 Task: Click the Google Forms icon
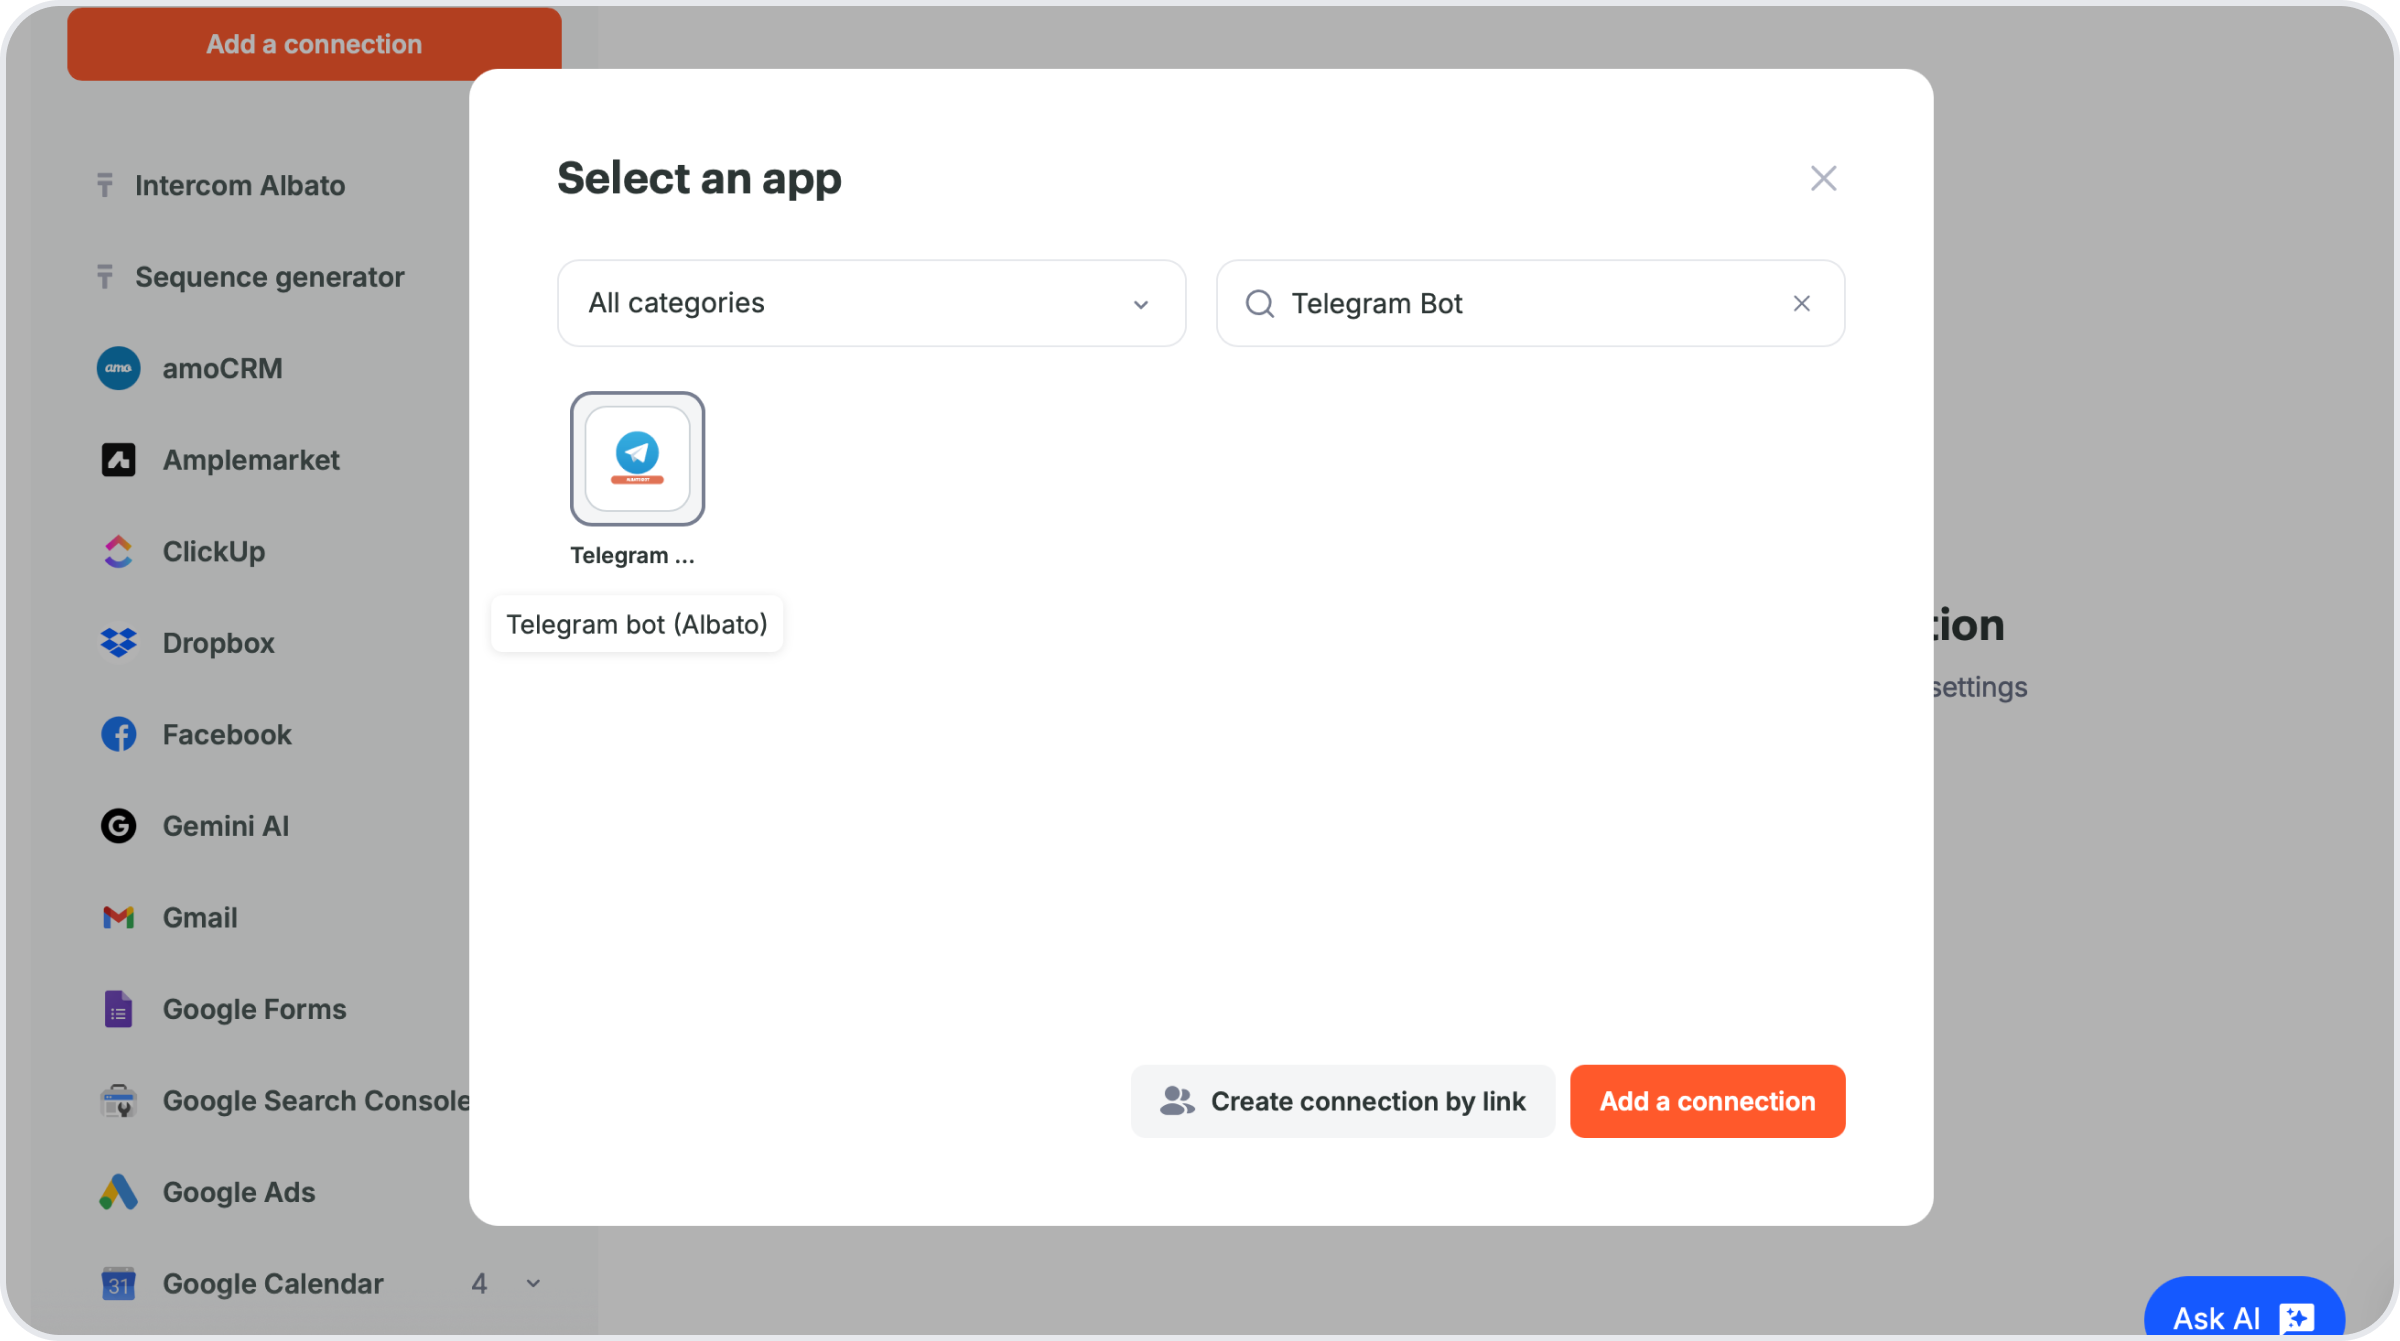click(x=118, y=1009)
